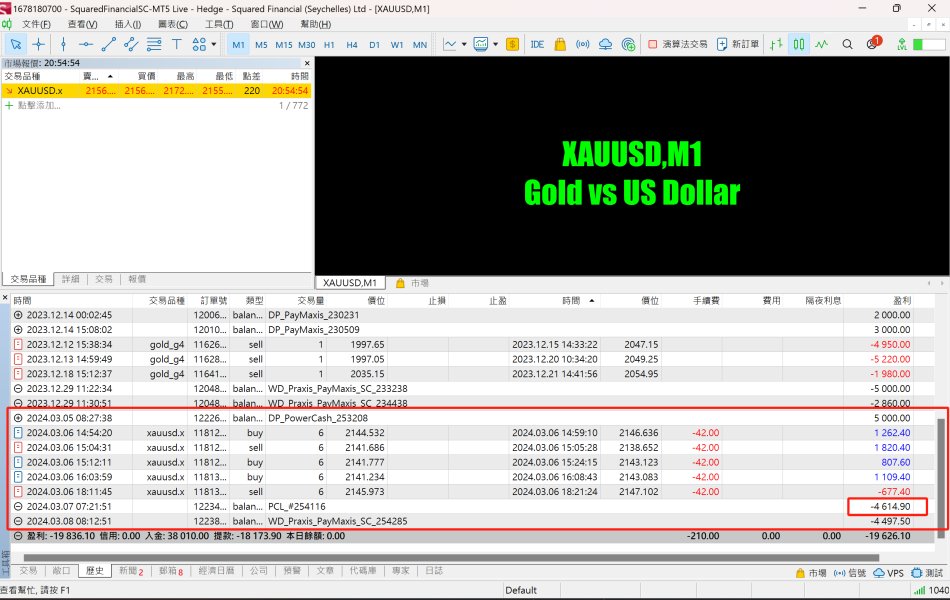
Task: Expand the chart type dropdown arrow
Action: click(463, 44)
